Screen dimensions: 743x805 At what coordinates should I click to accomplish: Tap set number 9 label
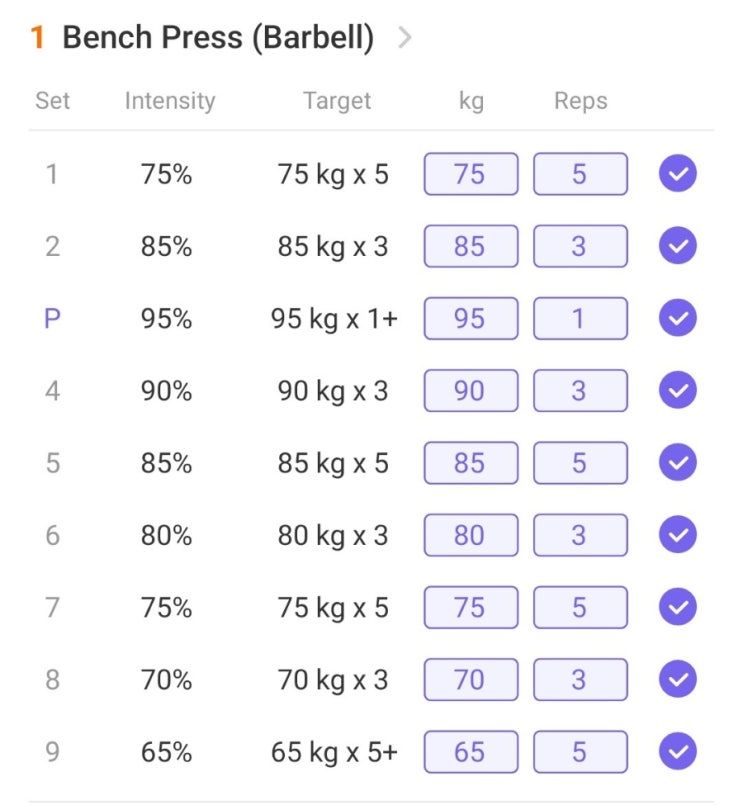click(x=52, y=752)
